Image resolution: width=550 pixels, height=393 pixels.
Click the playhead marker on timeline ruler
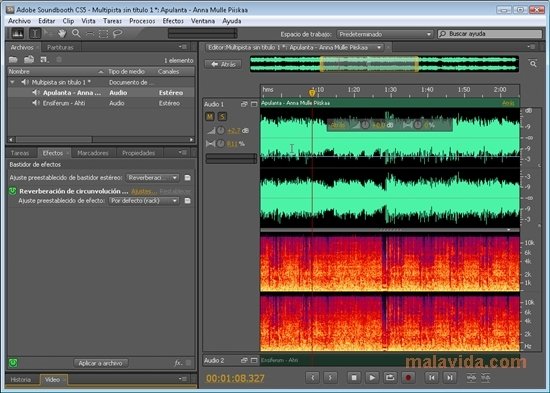(312, 93)
